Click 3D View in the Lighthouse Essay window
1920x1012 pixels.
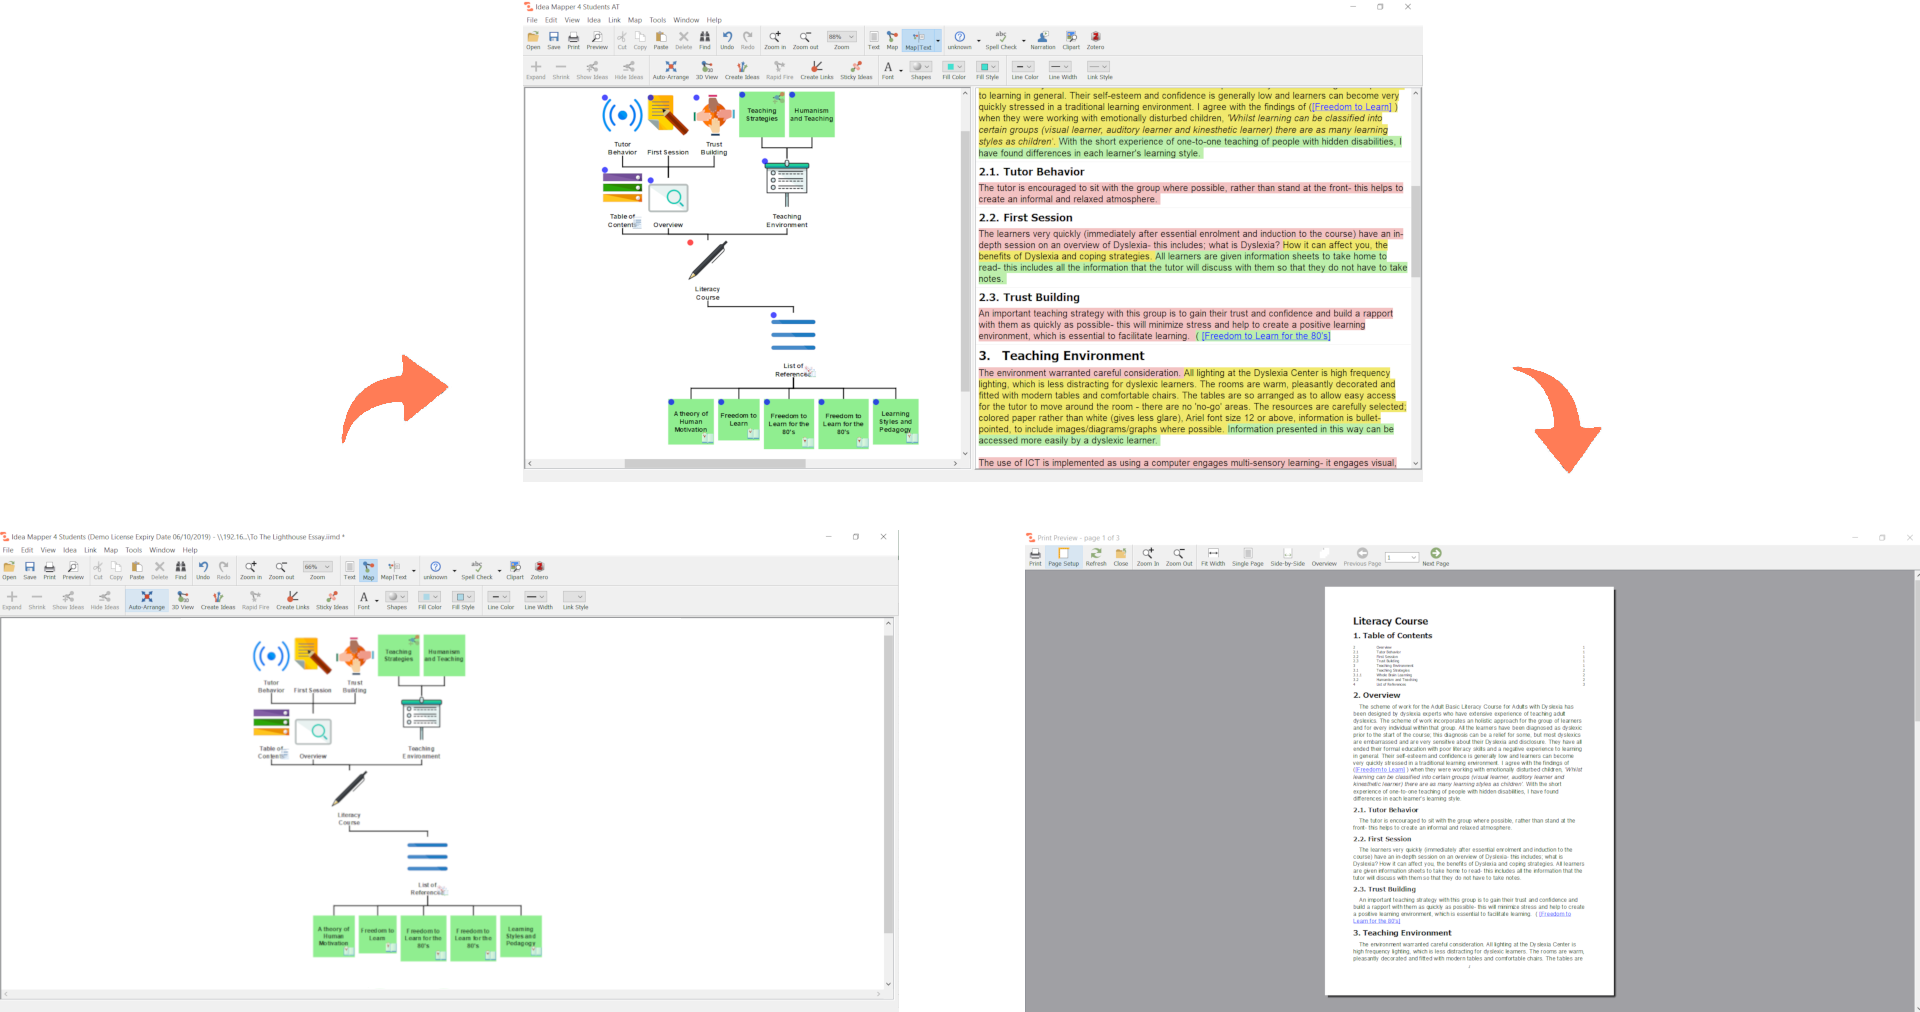click(x=183, y=600)
